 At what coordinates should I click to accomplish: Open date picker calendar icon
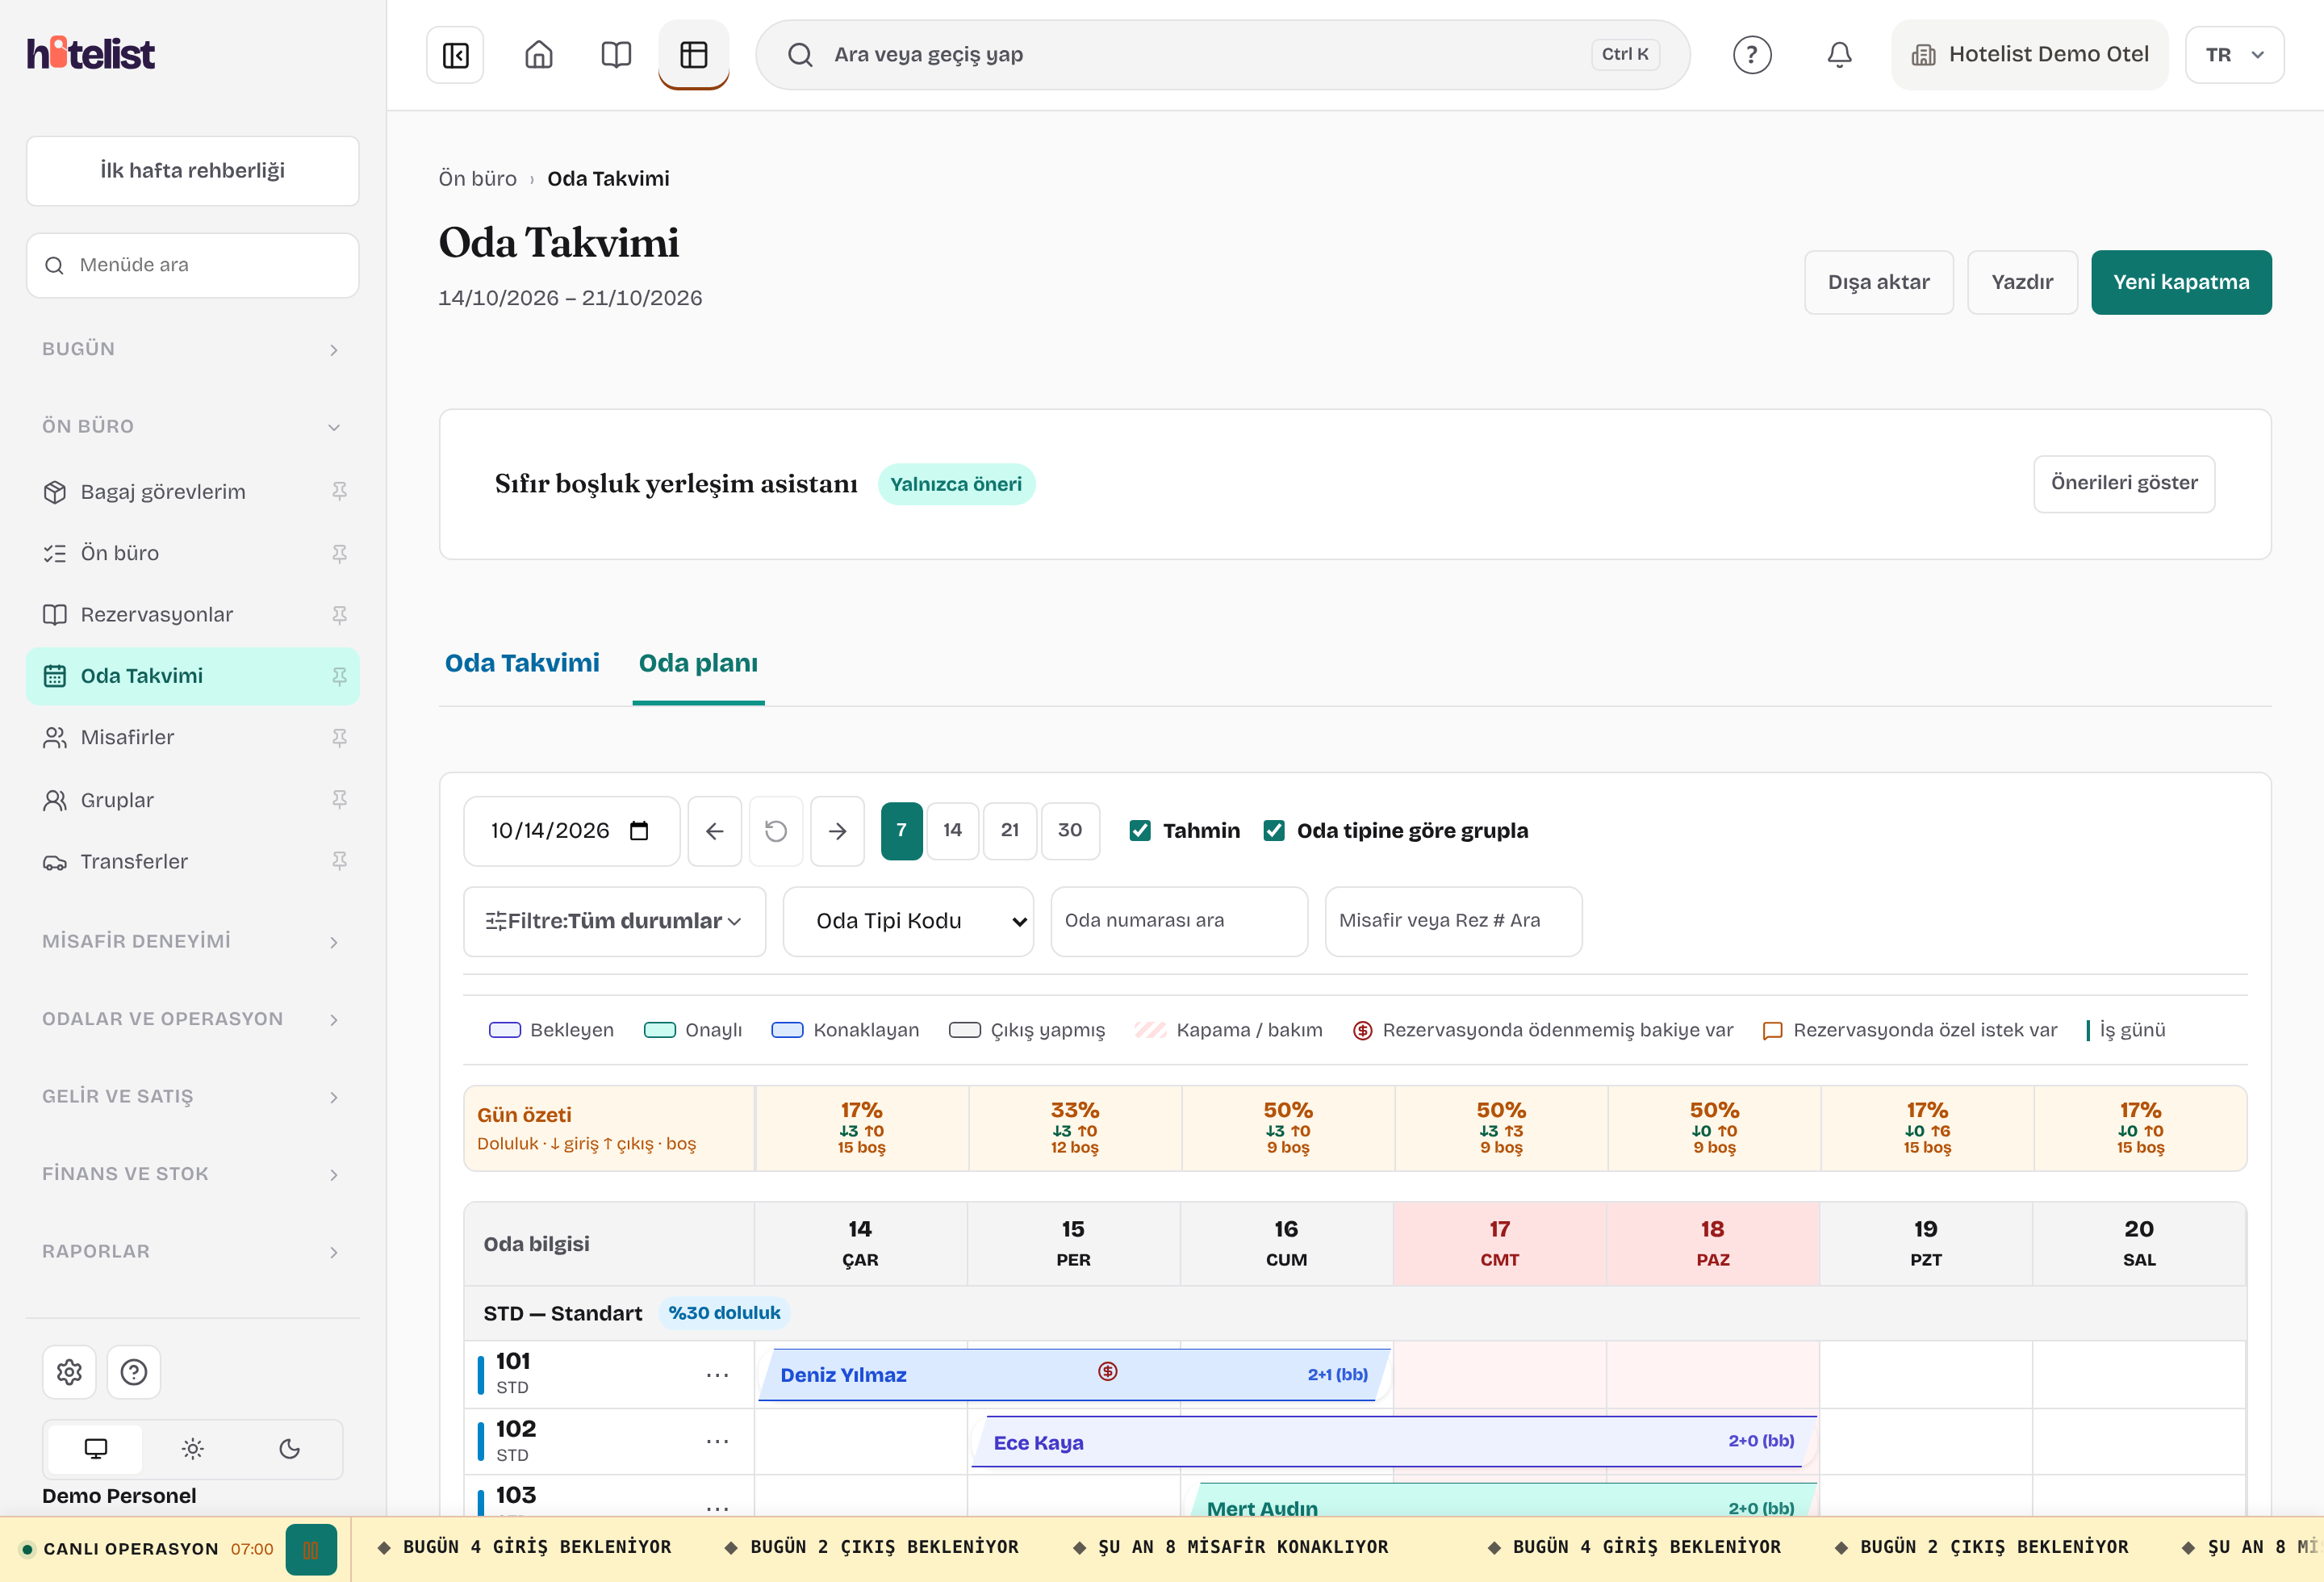click(639, 831)
